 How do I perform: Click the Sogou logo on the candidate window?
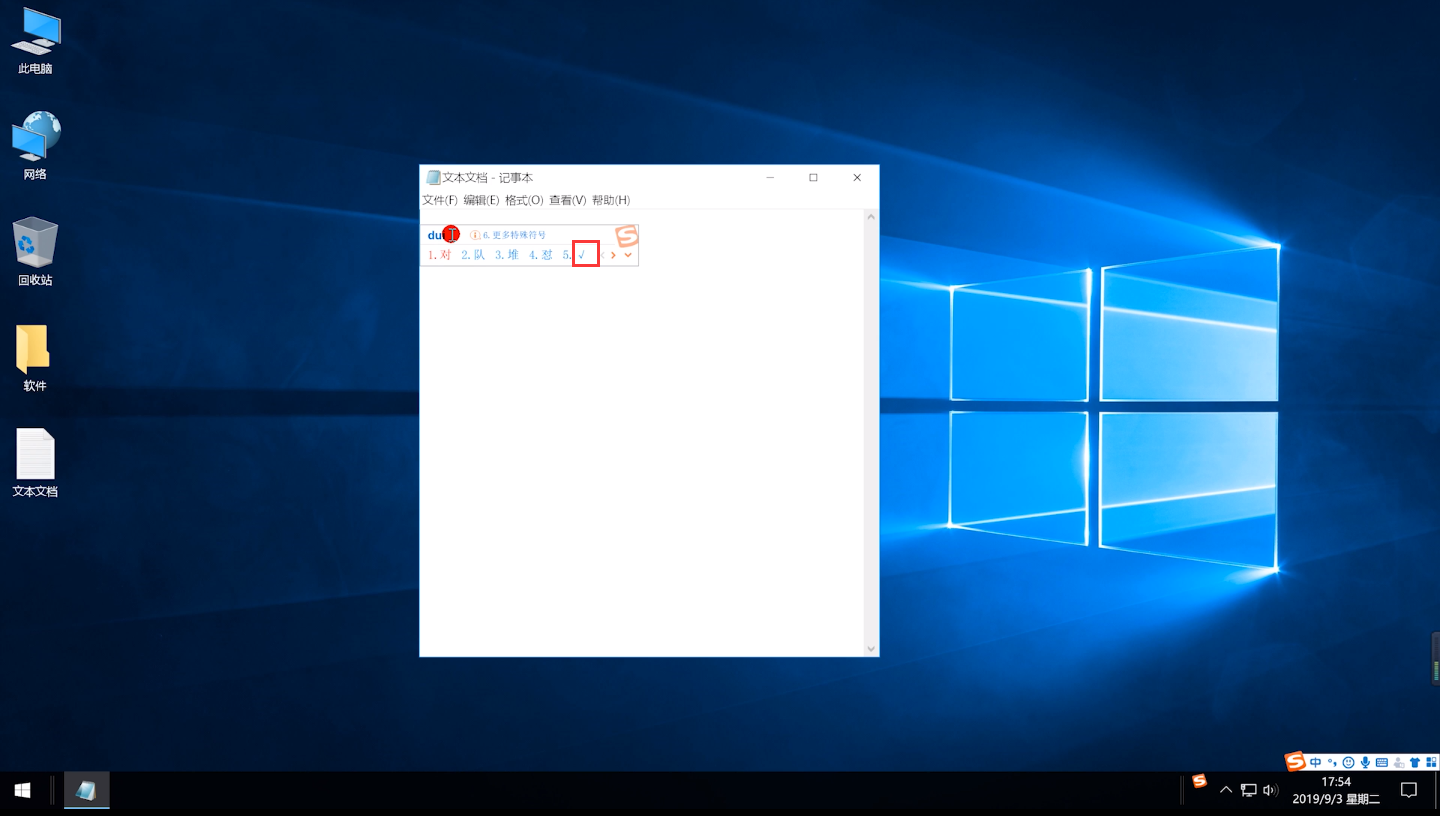[x=626, y=236]
